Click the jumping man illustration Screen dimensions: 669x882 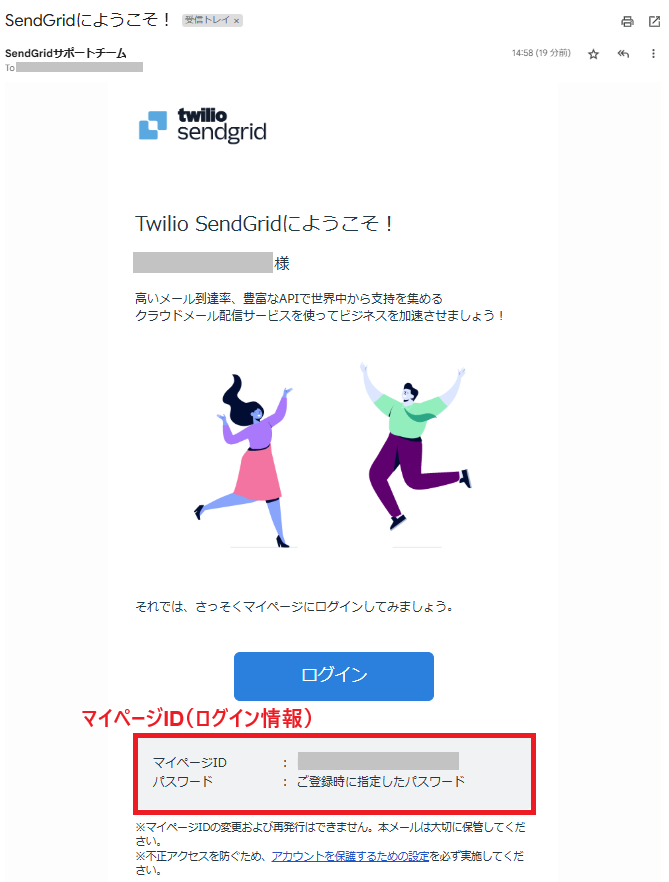click(x=415, y=446)
